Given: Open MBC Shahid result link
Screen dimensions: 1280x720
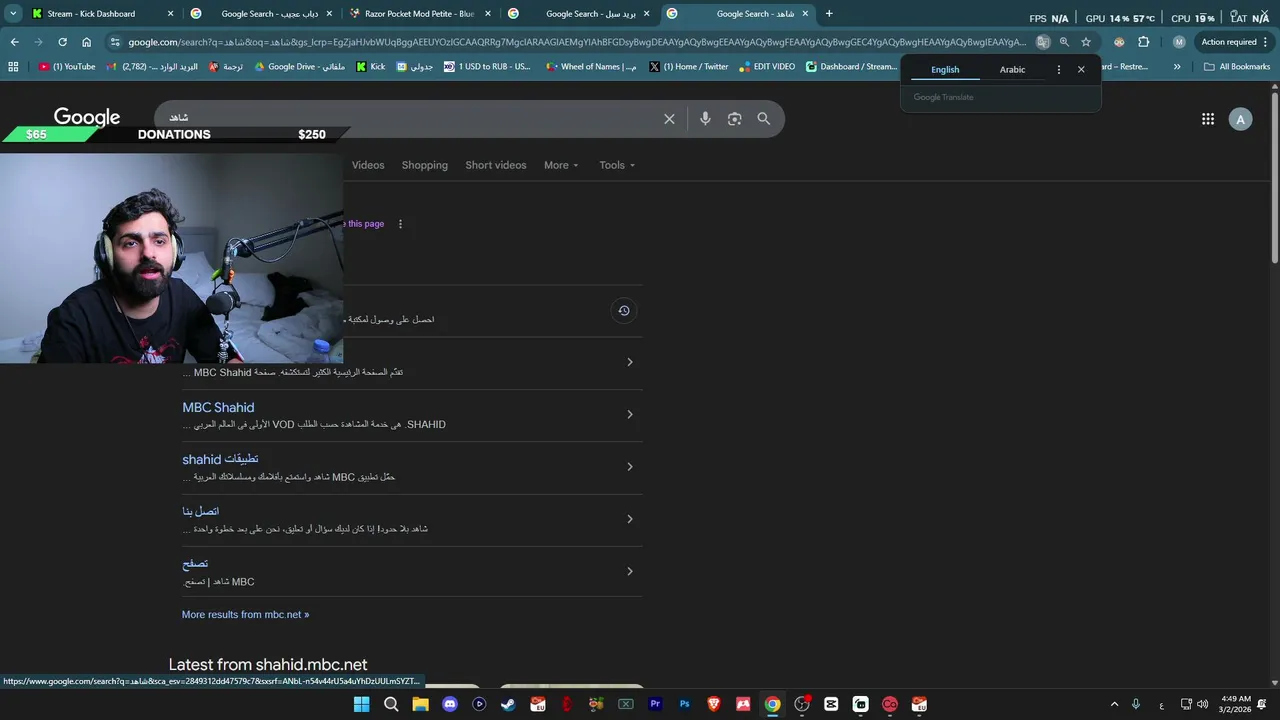Looking at the screenshot, I should point(218,407).
